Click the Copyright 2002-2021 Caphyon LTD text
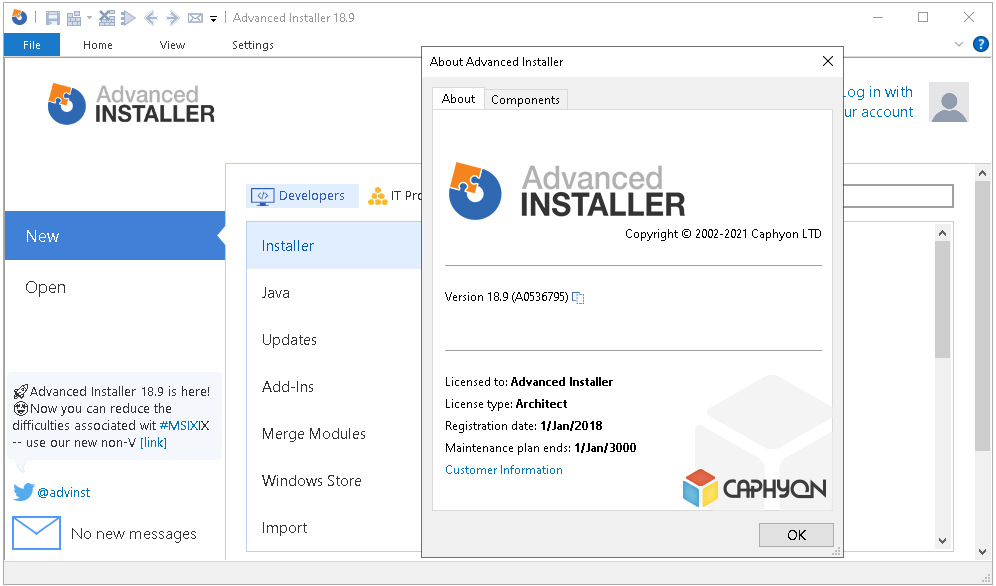Image resolution: width=996 pixels, height=586 pixels. pyautogui.click(x=723, y=234)
